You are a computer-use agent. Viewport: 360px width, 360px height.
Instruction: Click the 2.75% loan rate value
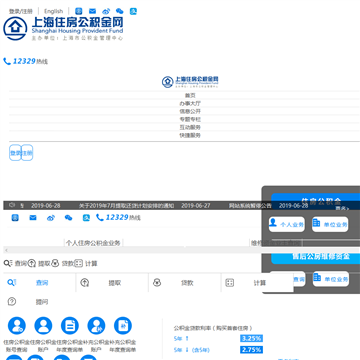tap(251, 350)
